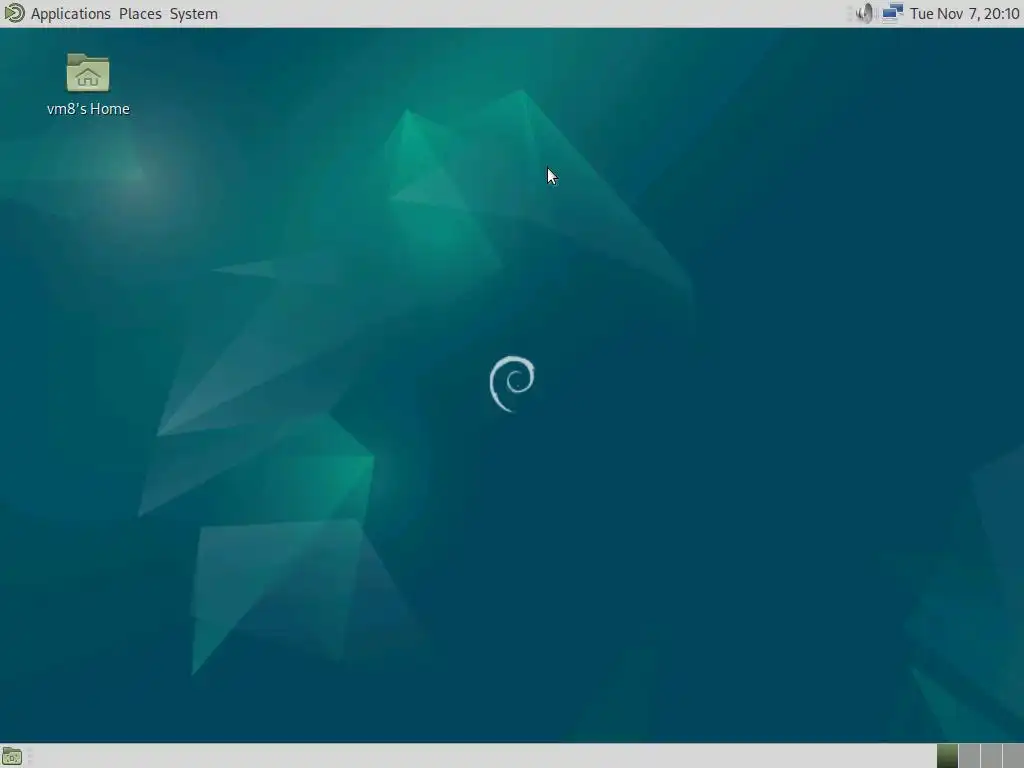Open the Places menu
The height and width of the screenshot is (768, 1024).
(140, 14)
